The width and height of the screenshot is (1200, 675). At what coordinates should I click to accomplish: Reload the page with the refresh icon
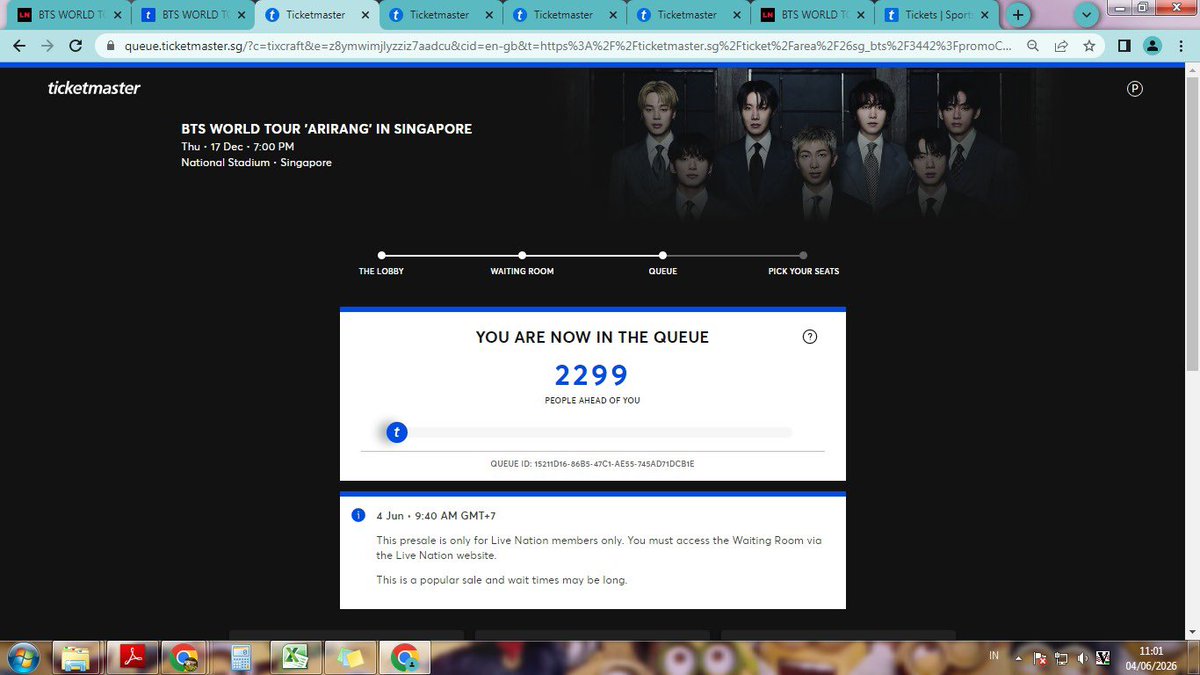click(x=75, y=45)
